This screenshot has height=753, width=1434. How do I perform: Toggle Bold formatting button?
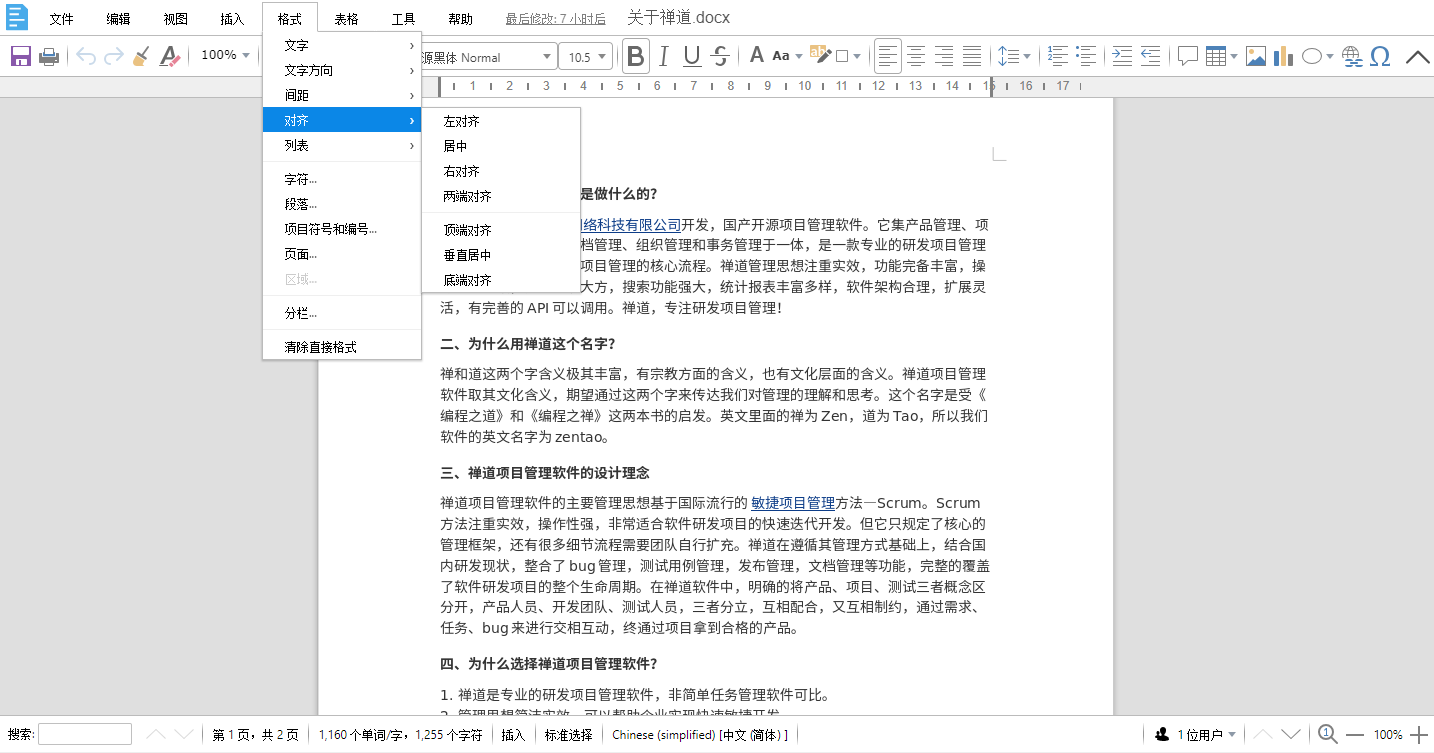[635, 56]
